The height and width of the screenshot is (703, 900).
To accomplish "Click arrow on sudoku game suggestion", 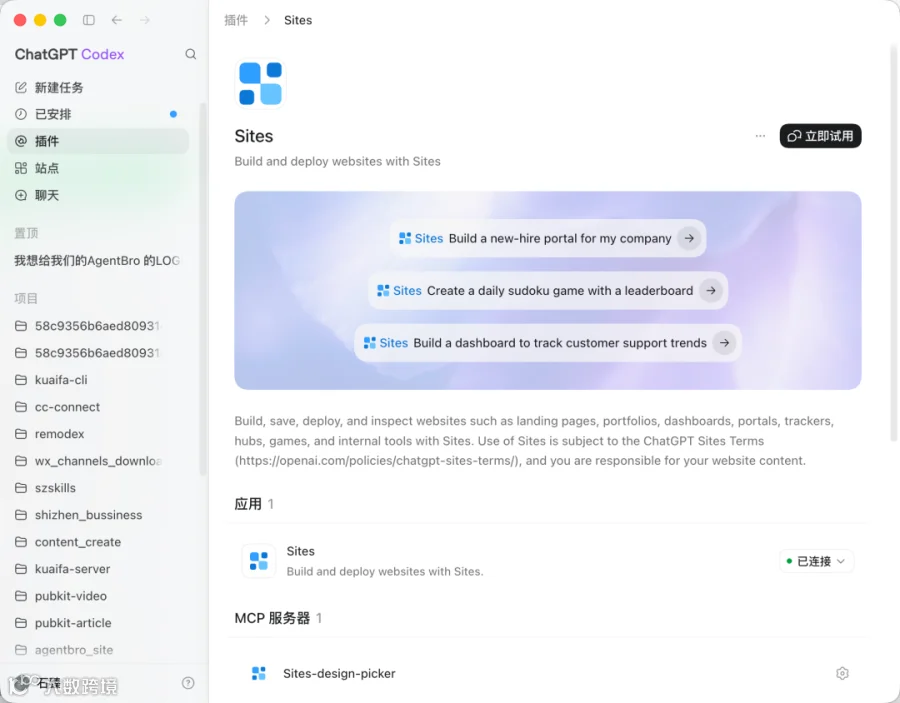I will point(711,290).
